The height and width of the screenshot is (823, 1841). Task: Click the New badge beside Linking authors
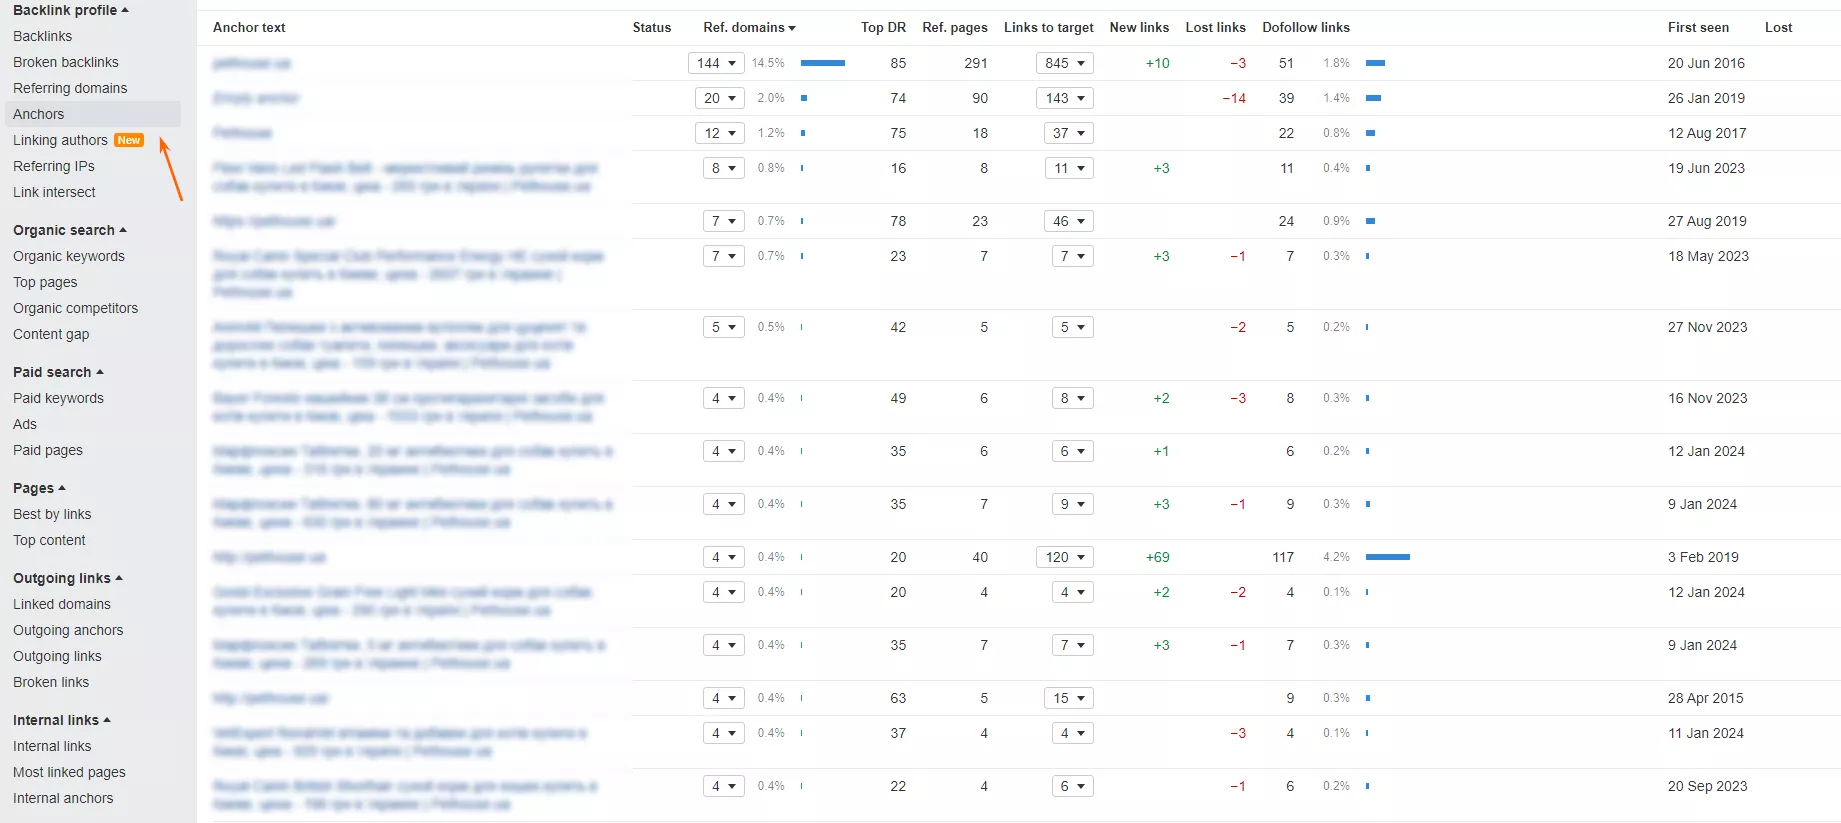point(129,140)
